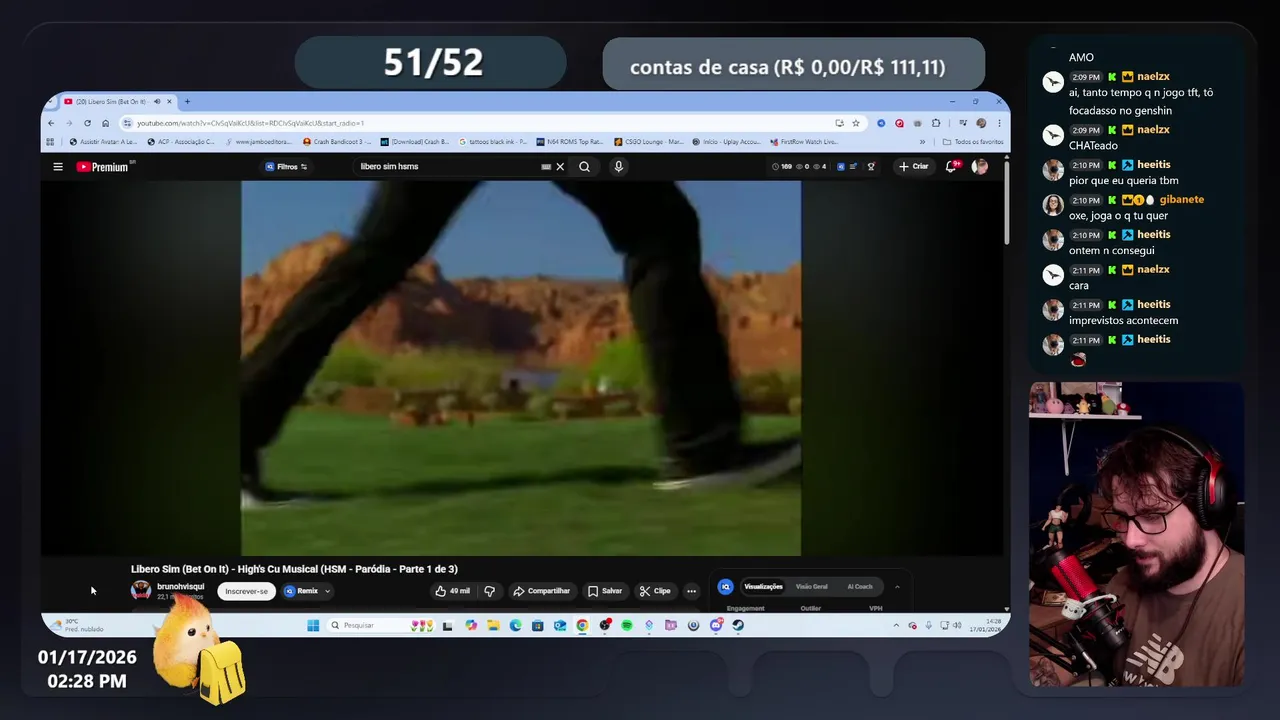The width and height of the screenshot is (1280, 720).
Task: Switch to the AI Coach tab
Action: (x=860, y=587)
